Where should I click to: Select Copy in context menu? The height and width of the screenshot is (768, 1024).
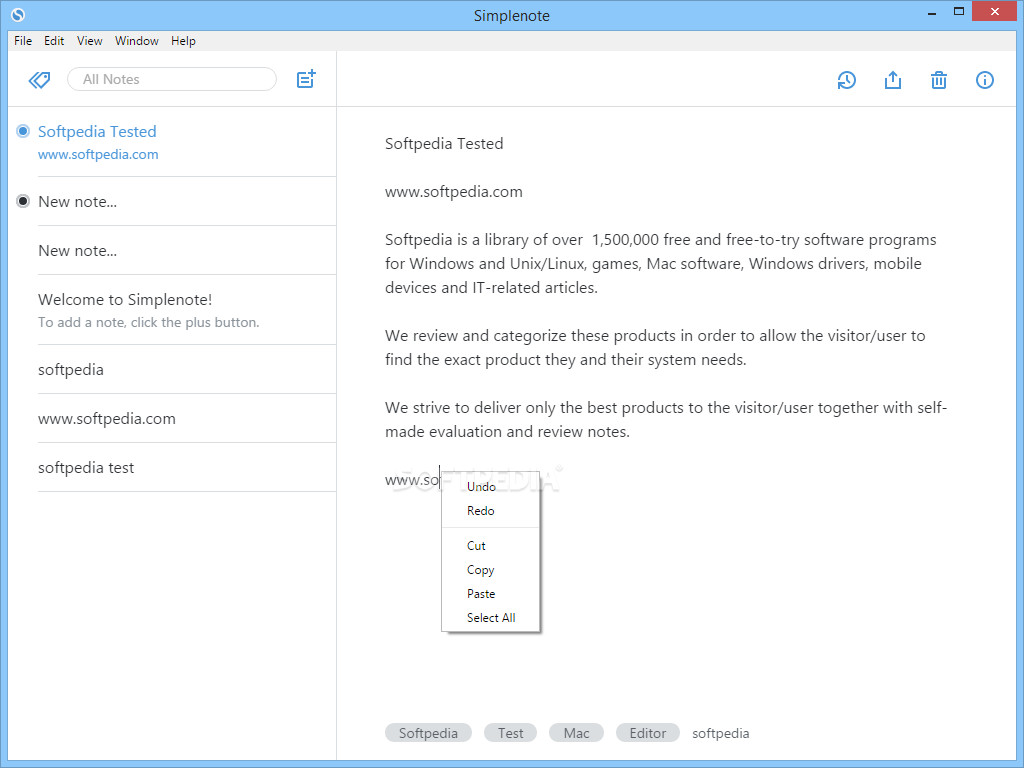(x=491, y=569)
